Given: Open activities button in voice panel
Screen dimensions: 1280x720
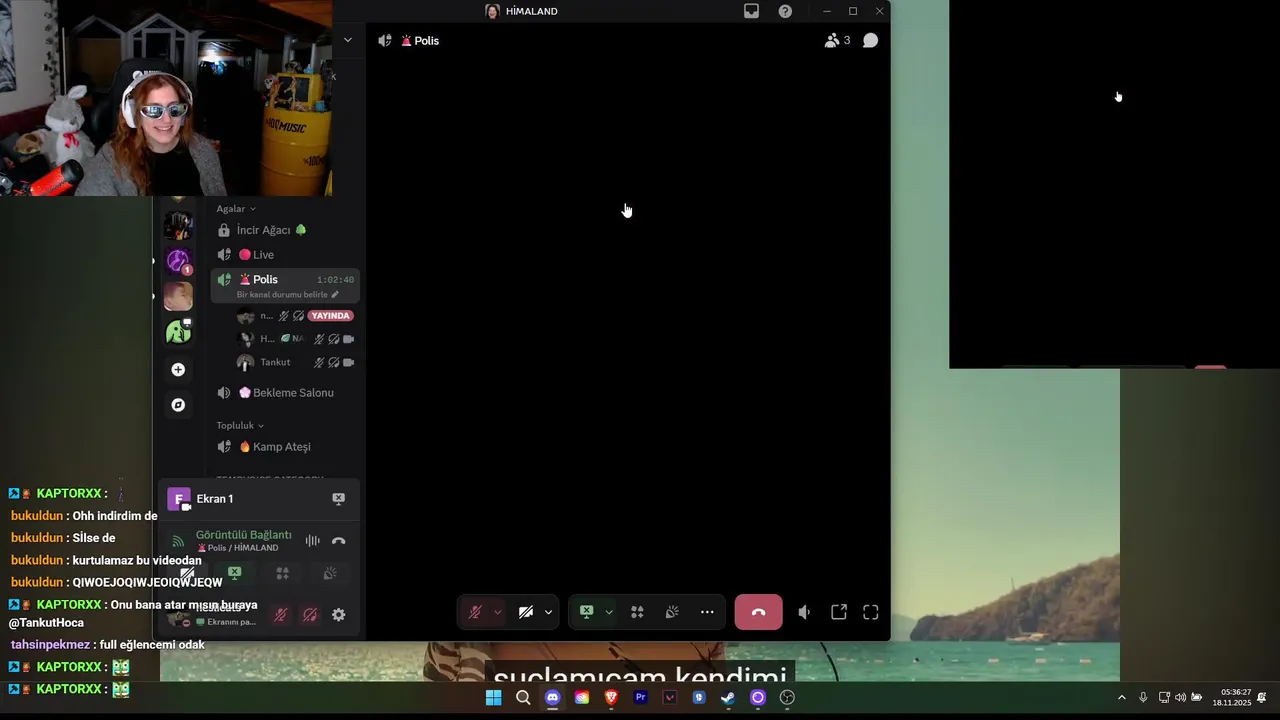Looking at the screenshot, I should pos(282,573).
